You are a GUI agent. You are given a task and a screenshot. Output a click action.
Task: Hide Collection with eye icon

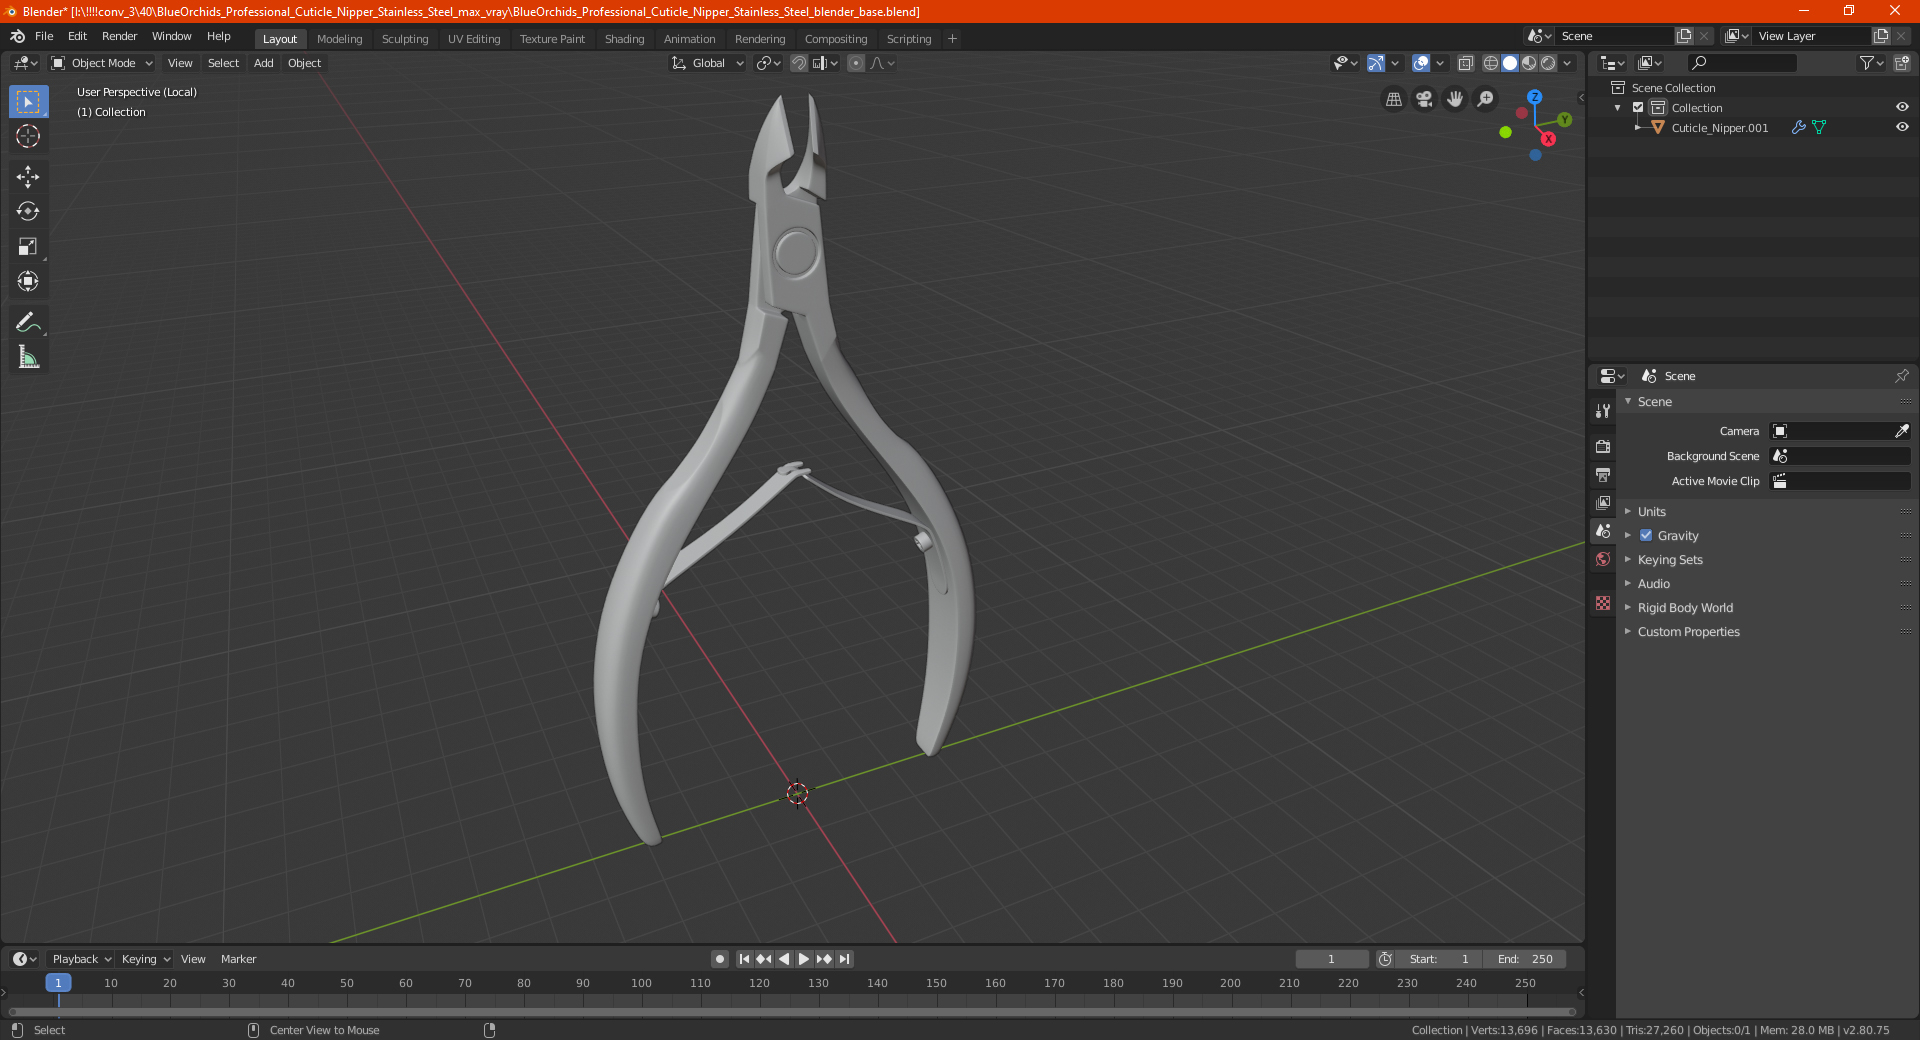coord(1902,107)
